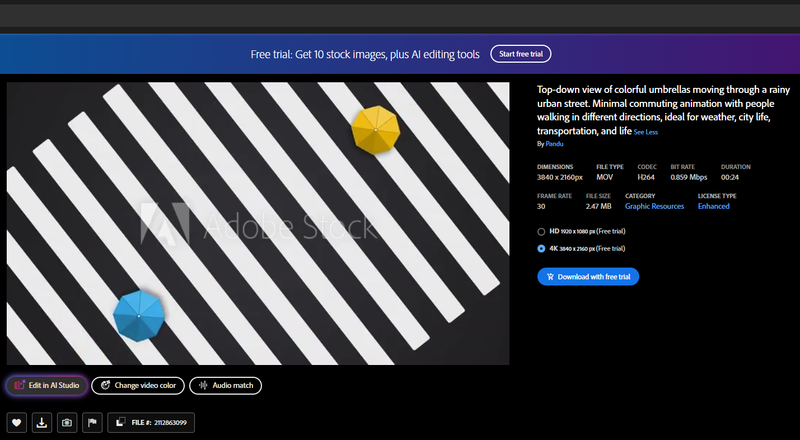This screenshot has height=440, width=800.
Task: Open contributor Pandu's profile
Action: (554, 144)
